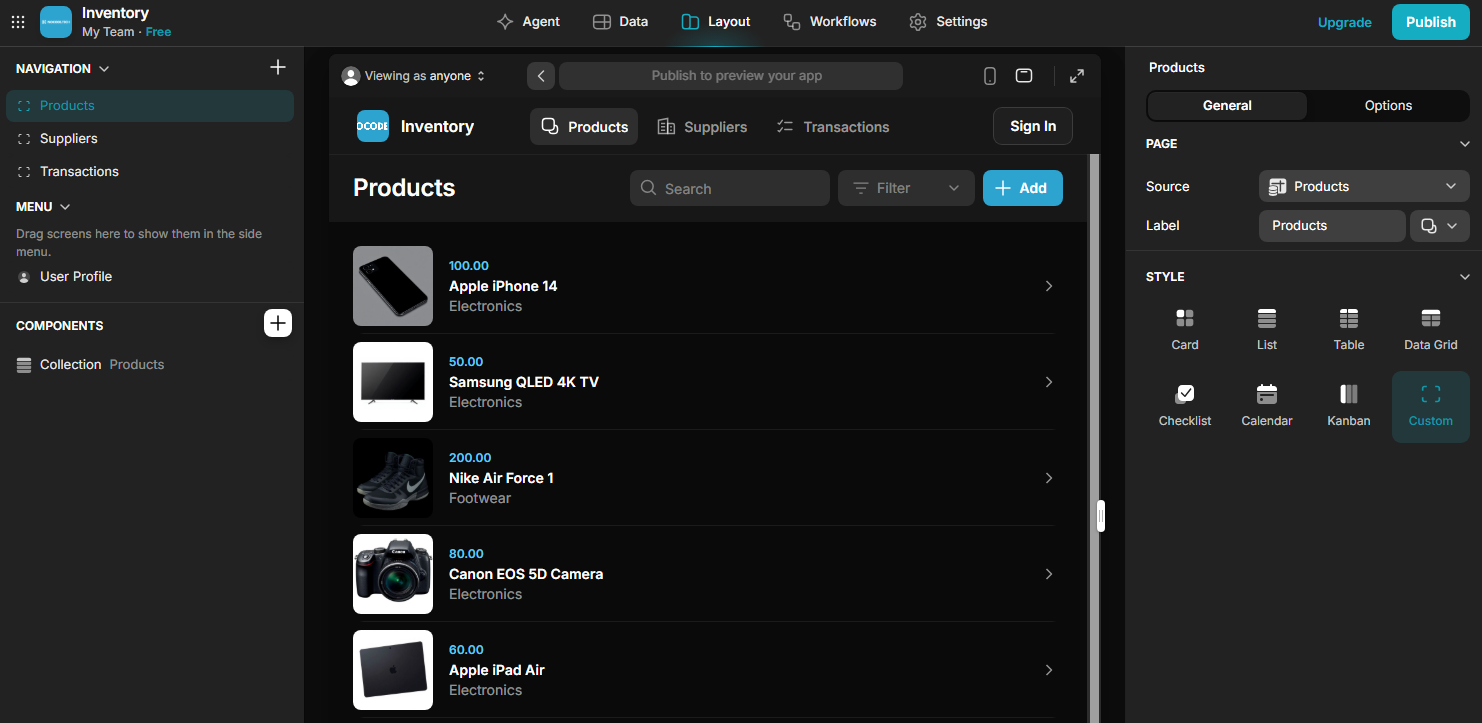Click the Nike Air Force 1 thumbnail
The height and width of the screenshot is (723, 1482).
(x=393, y=478)
